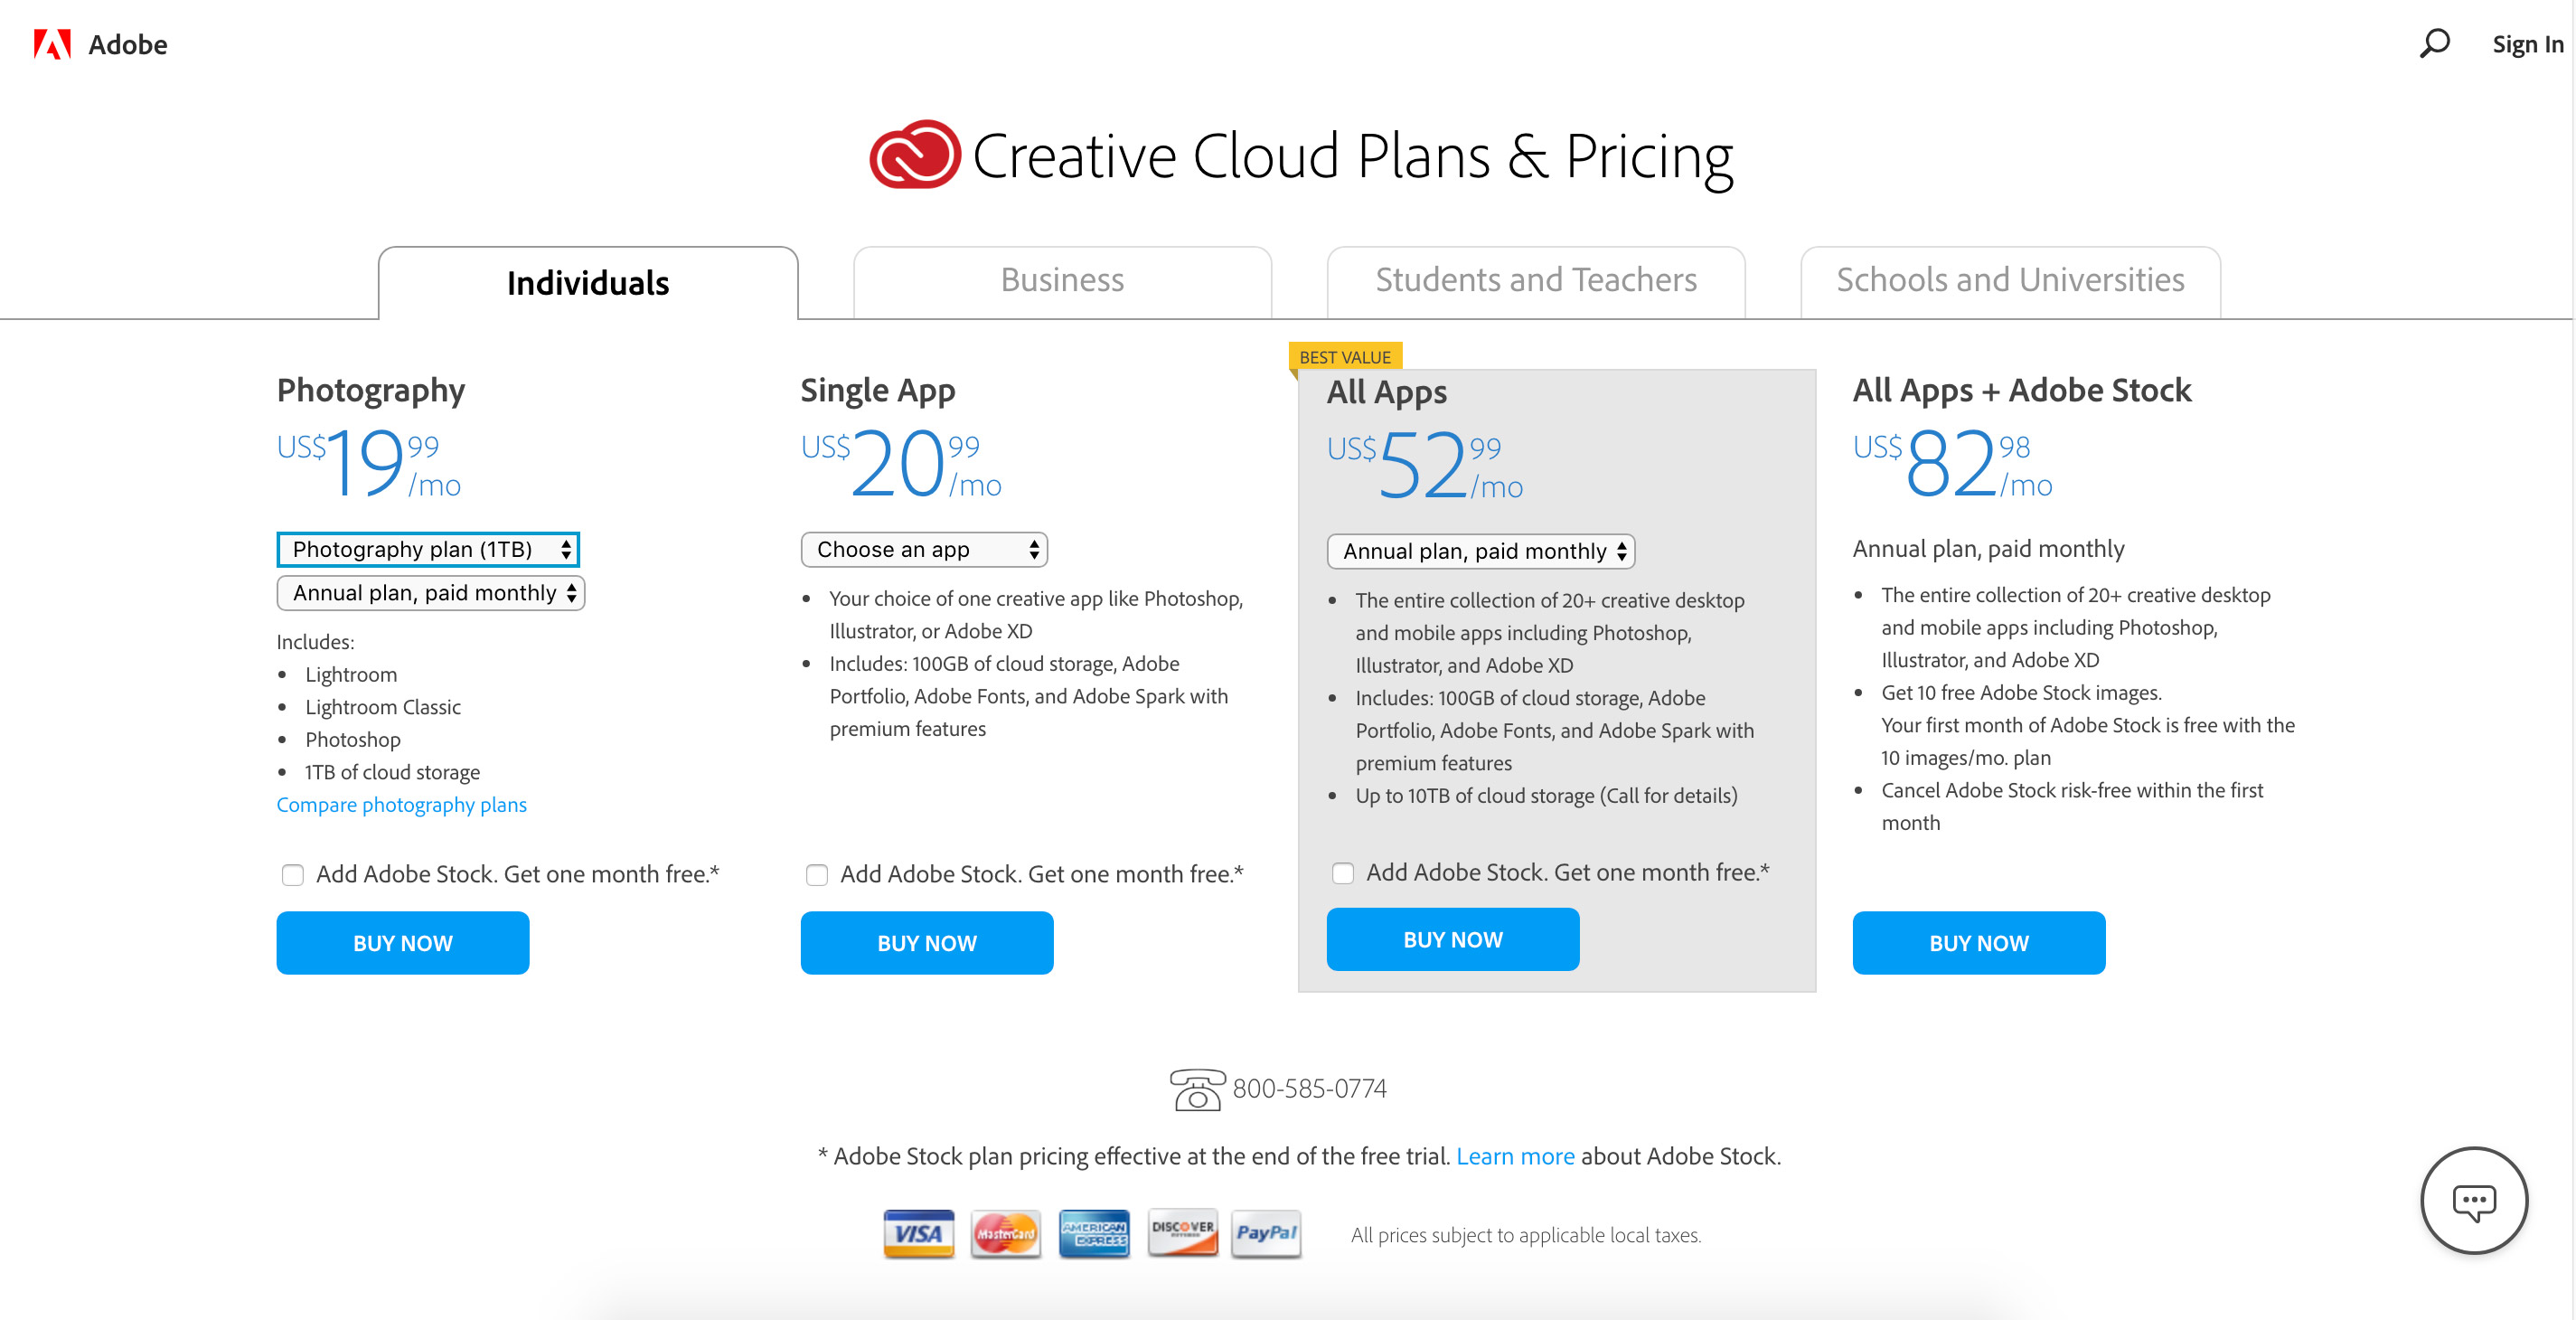Click the Discover card icon
The height and width of the screenshot is (1320, 2576).
point(1182,1233)
